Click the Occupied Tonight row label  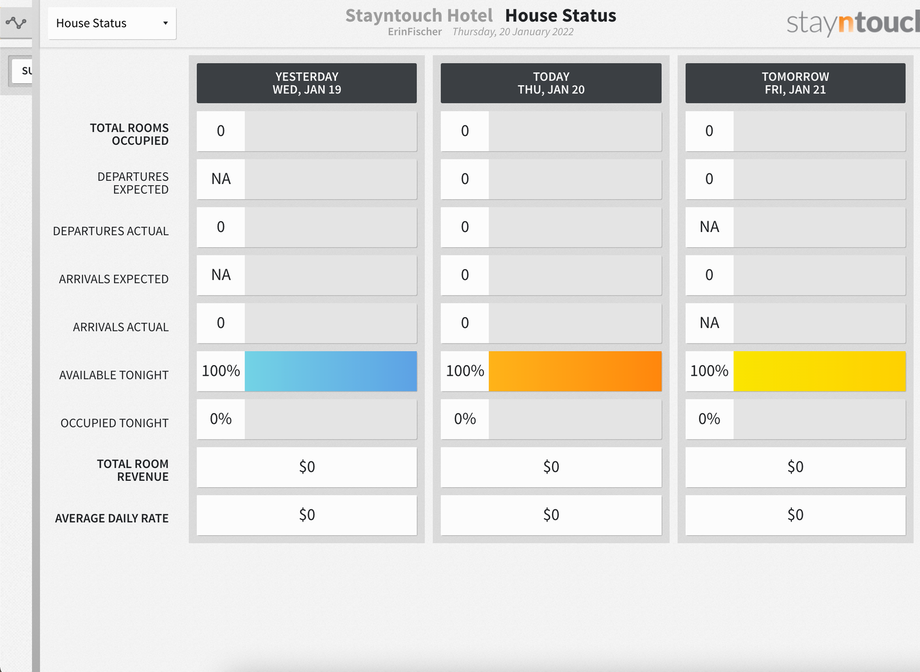tap(114, 423)
